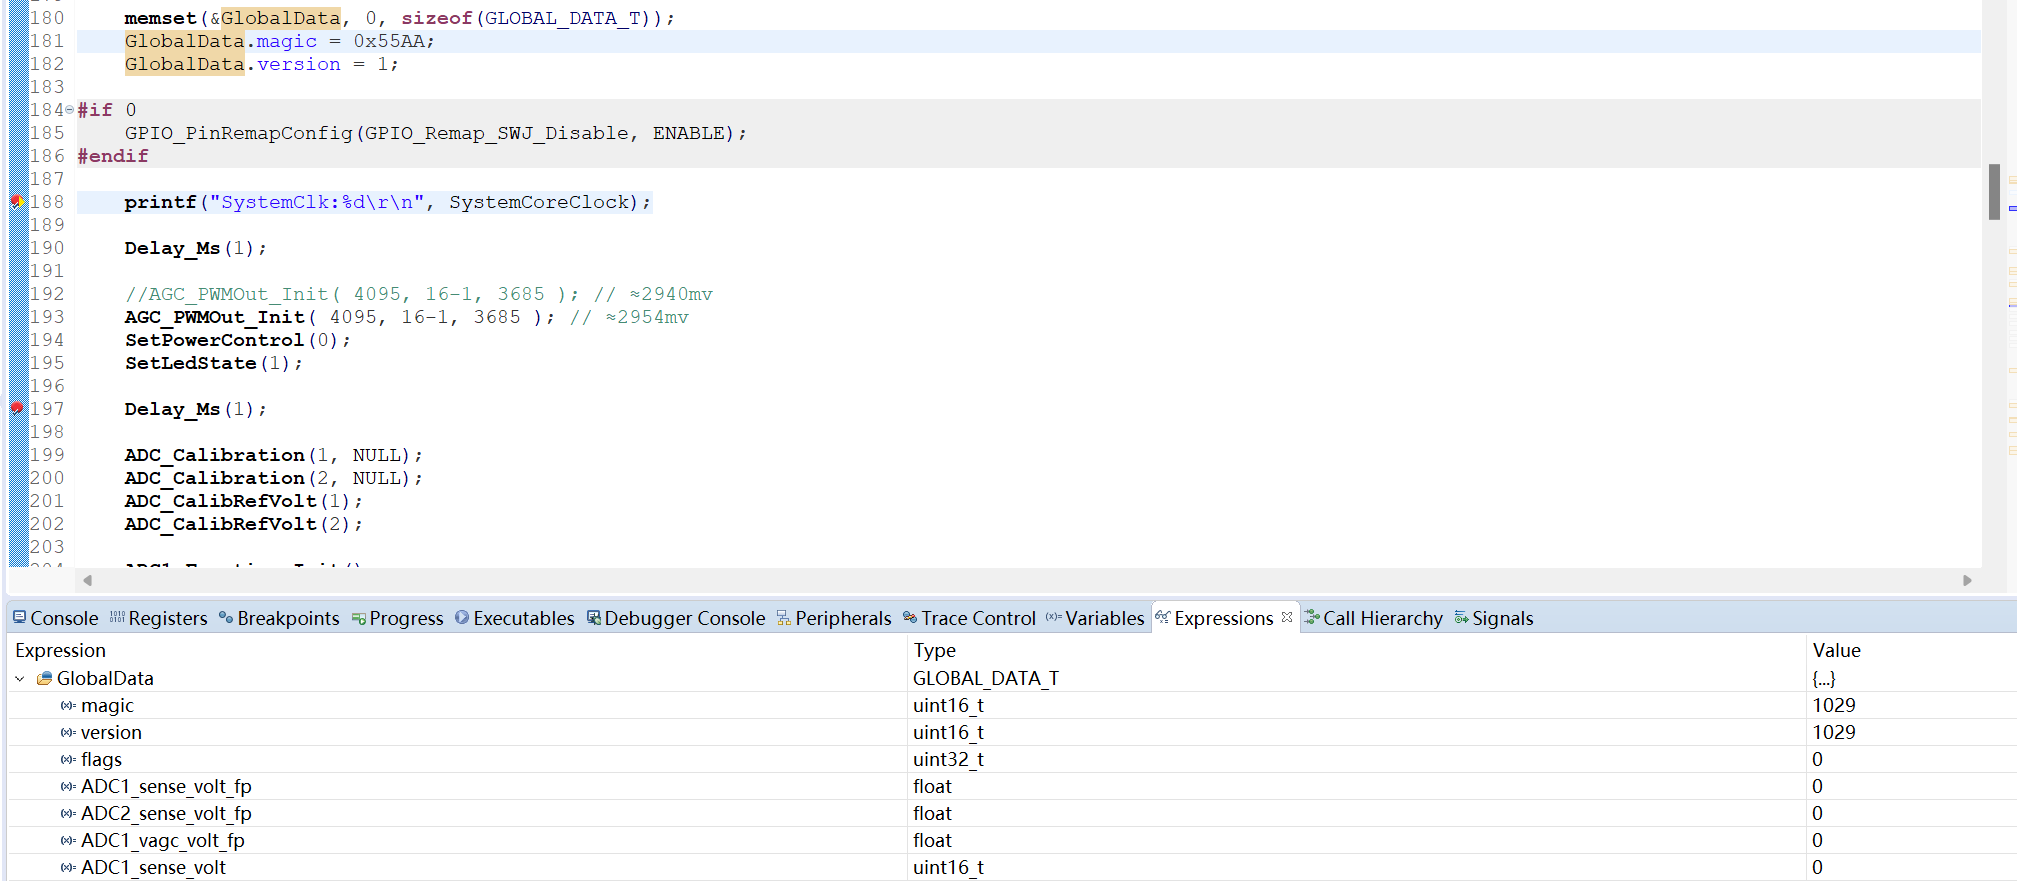Click #endif on line 186
2017x881 pixels.
point(113,156)
